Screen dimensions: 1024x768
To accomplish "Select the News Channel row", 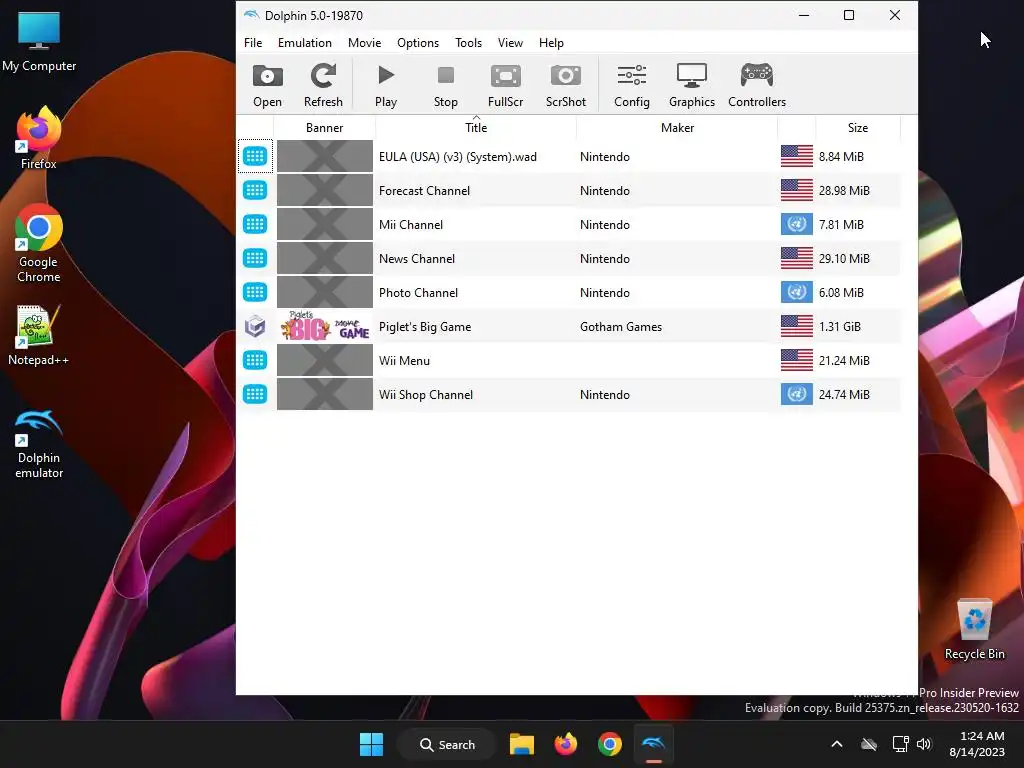I will tap(569, 259).
